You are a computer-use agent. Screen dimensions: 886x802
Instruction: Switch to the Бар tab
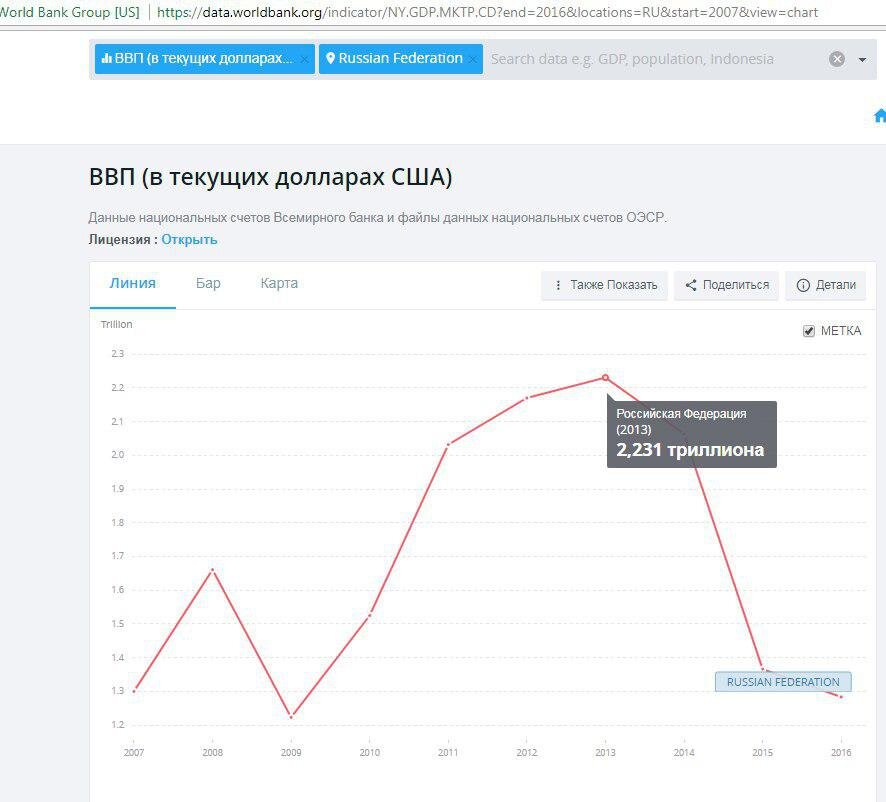208,283
